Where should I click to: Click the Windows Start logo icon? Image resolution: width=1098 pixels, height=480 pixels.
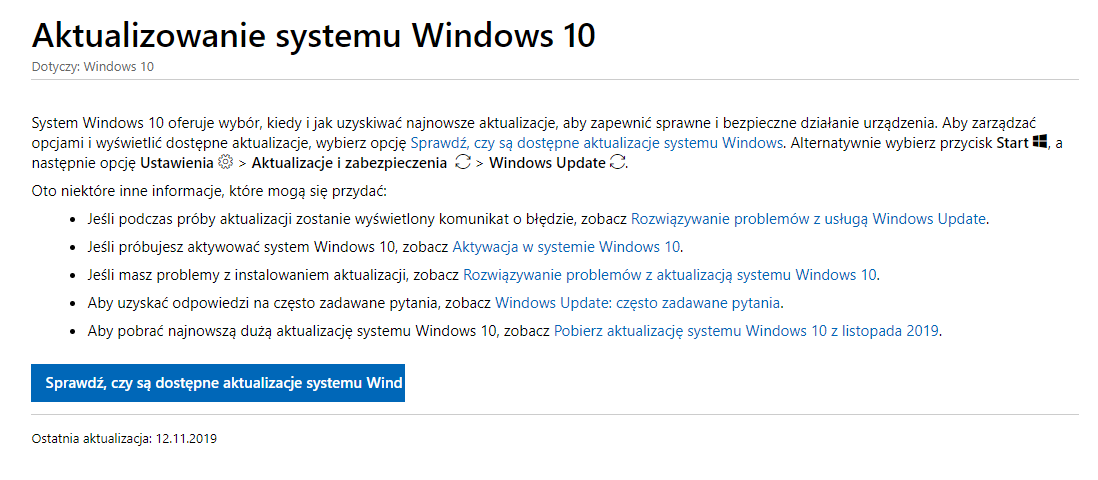tap(1039, 142)
